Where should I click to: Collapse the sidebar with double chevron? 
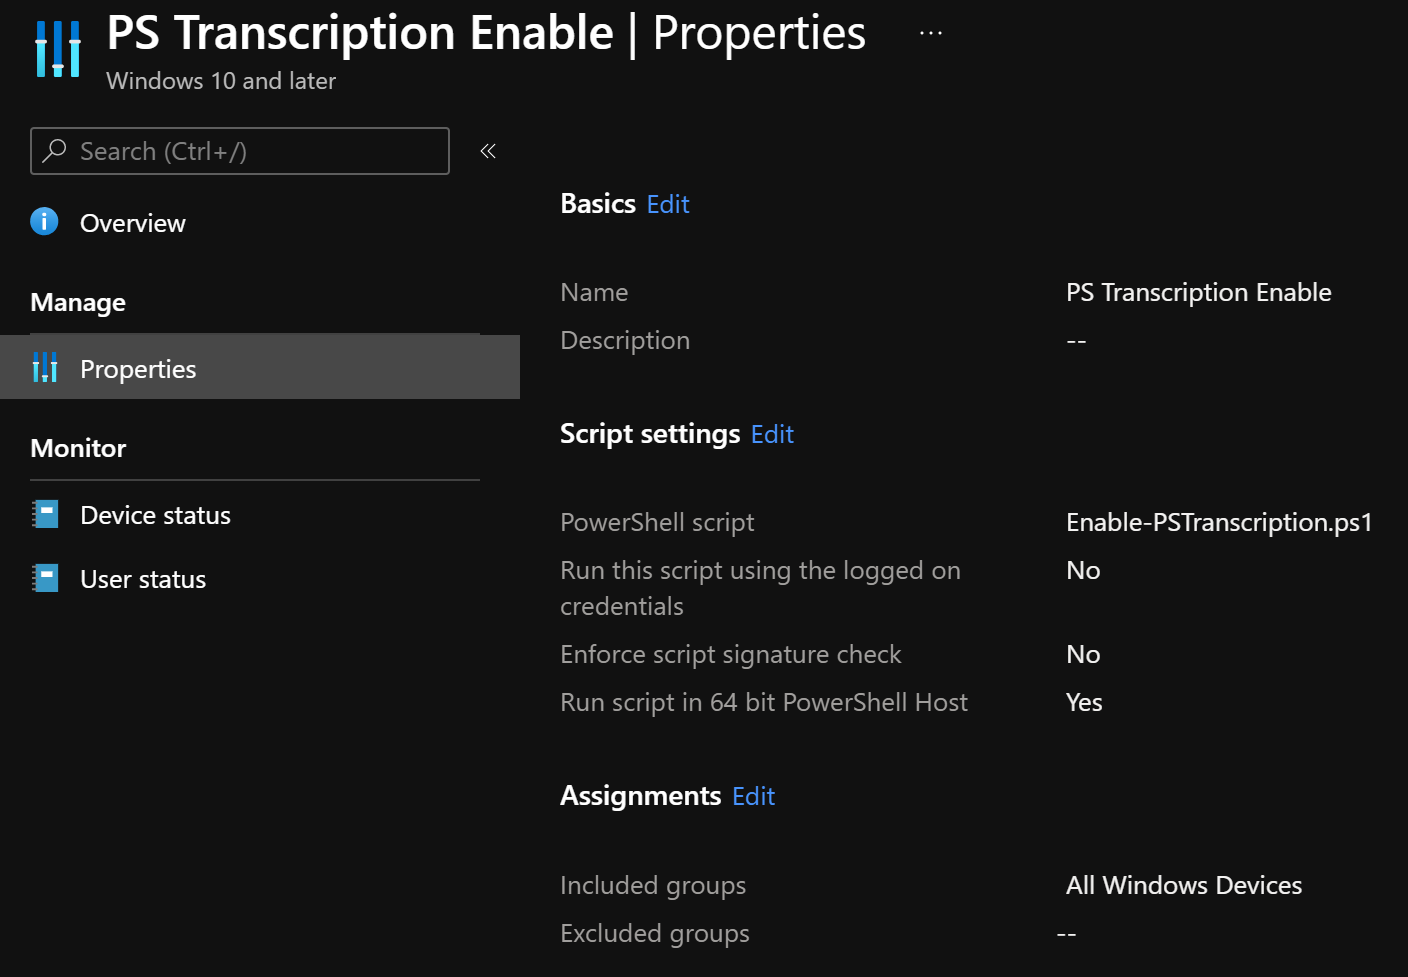(x=488, y=151)
